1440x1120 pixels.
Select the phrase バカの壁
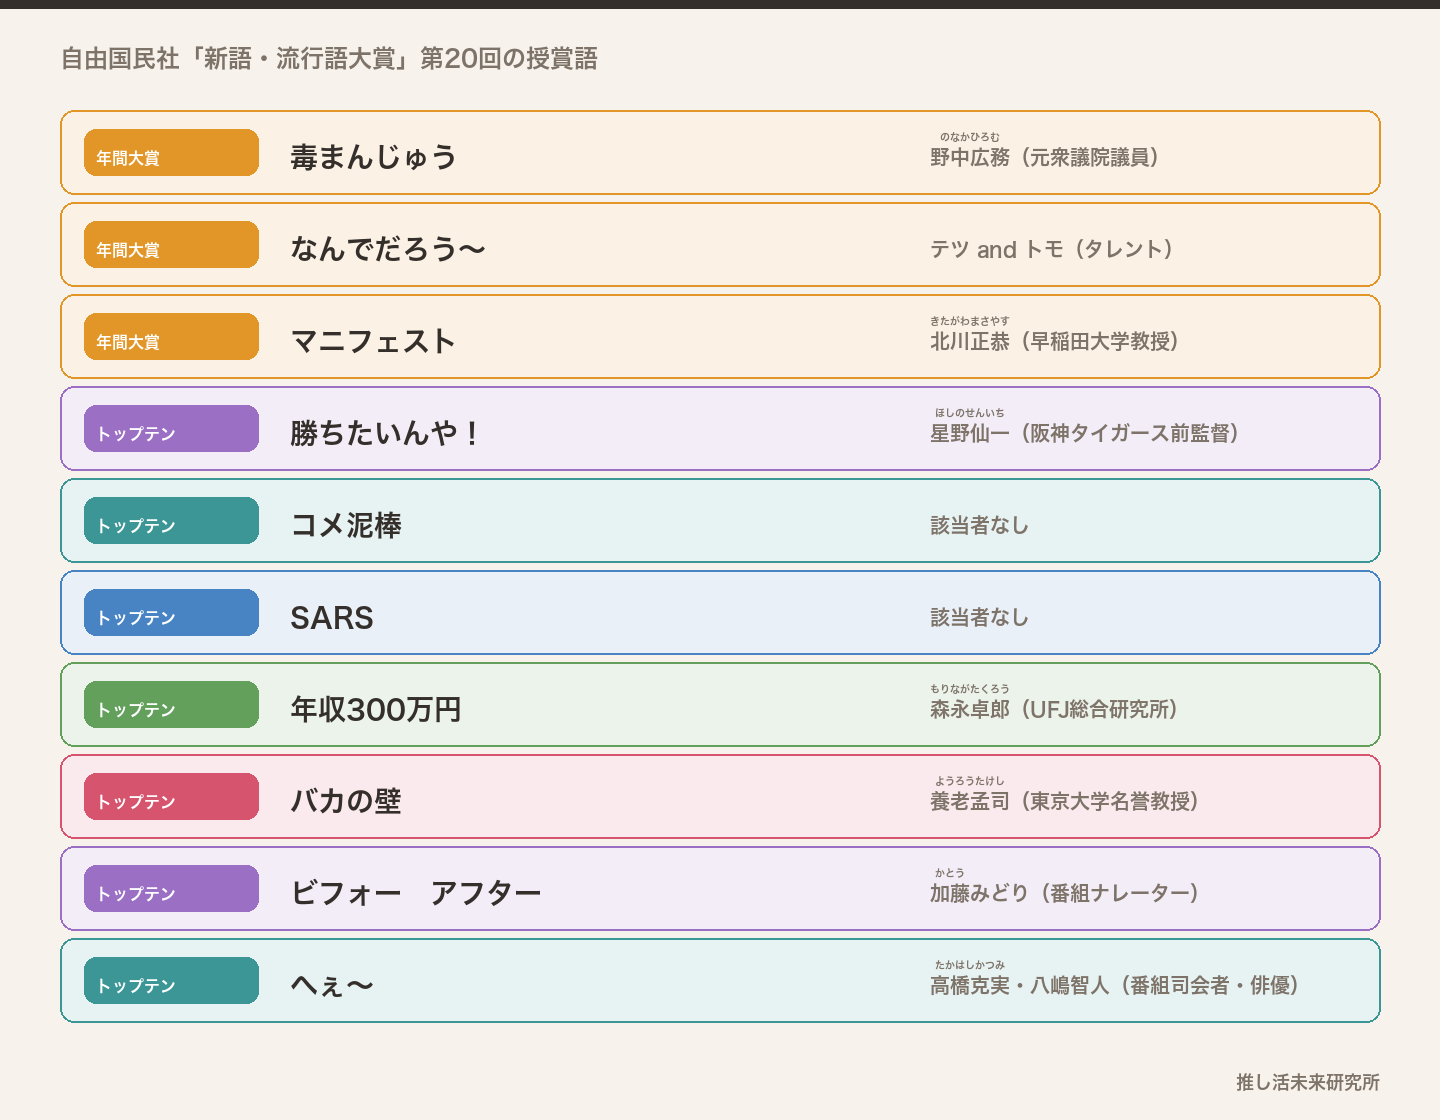346,801
